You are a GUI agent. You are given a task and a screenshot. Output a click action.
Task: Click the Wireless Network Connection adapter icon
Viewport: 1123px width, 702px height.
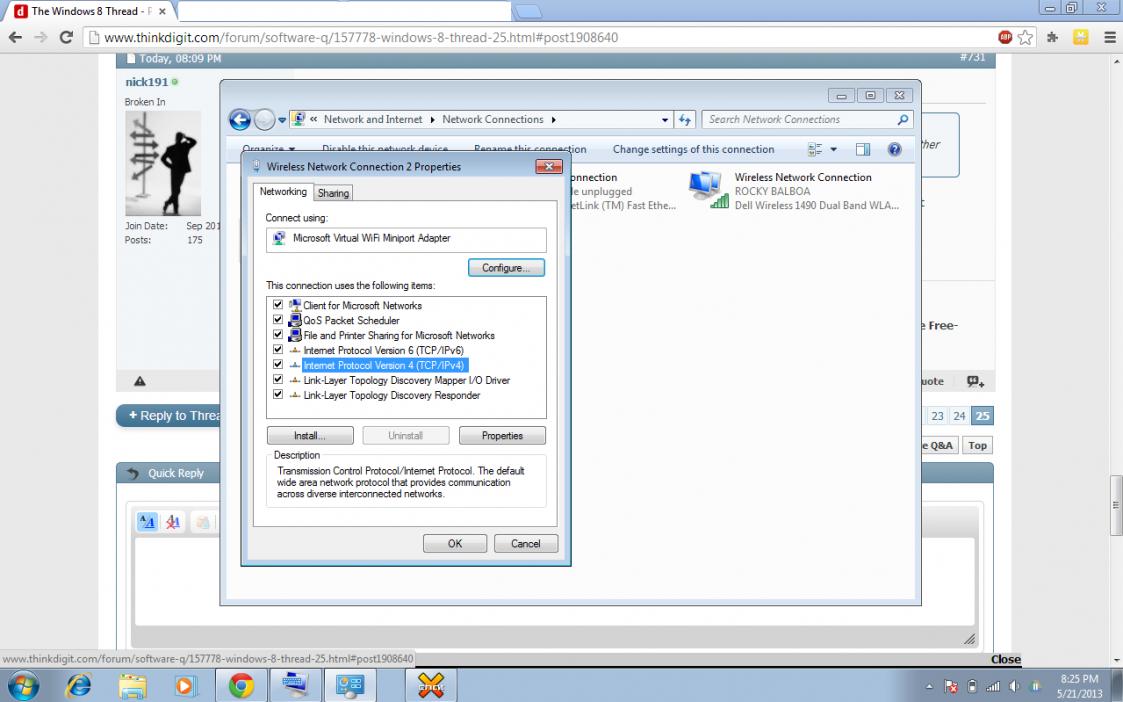(x=708, y=190)
